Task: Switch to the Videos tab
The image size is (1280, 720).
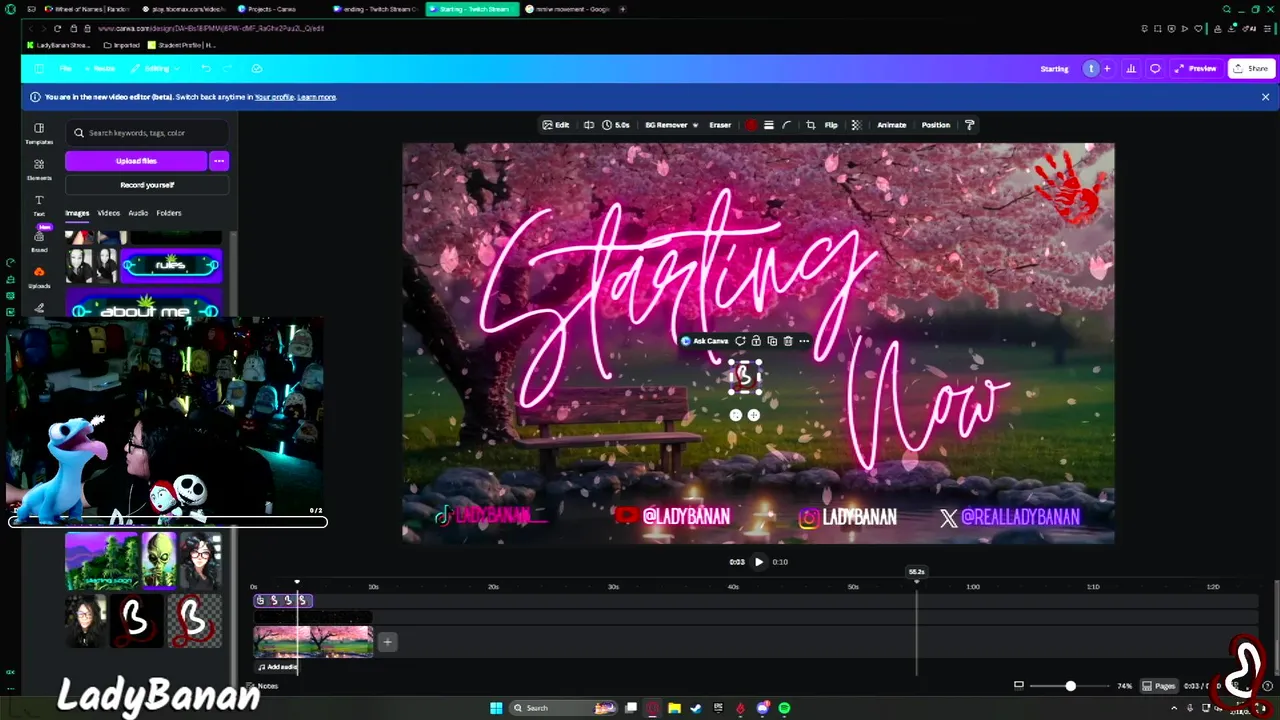Action: (108, 213)
